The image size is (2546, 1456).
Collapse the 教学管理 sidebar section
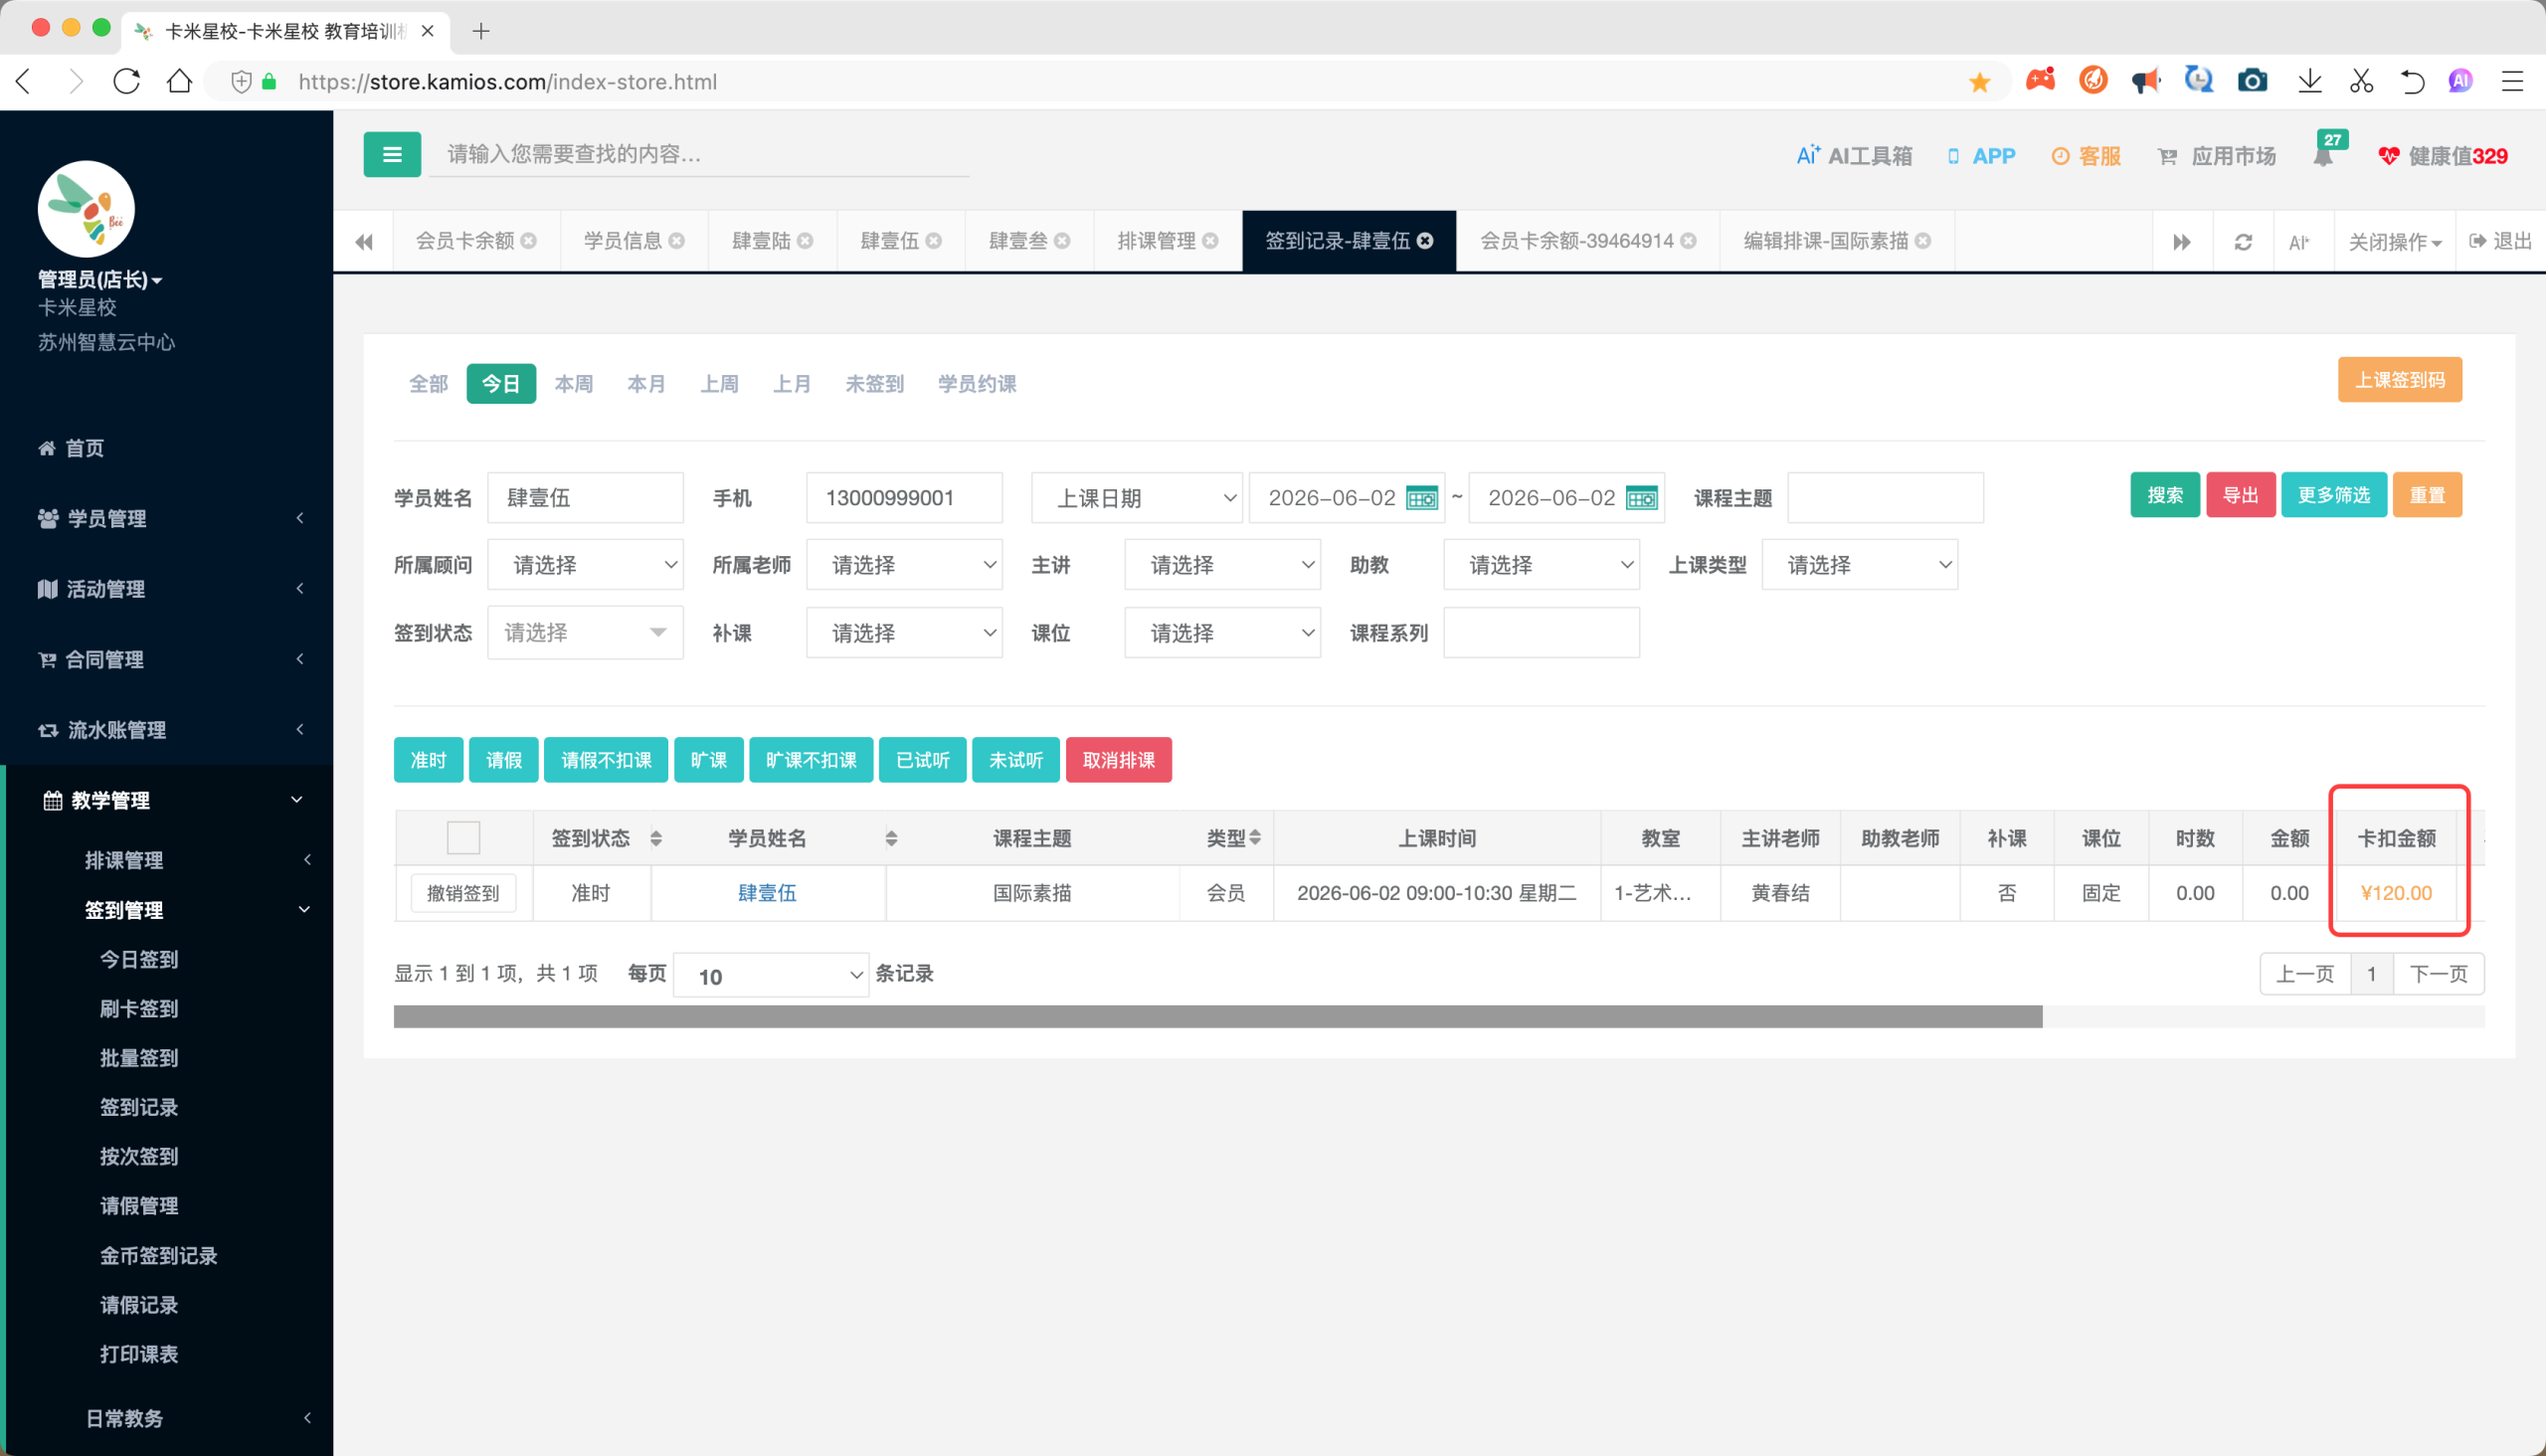166,800
